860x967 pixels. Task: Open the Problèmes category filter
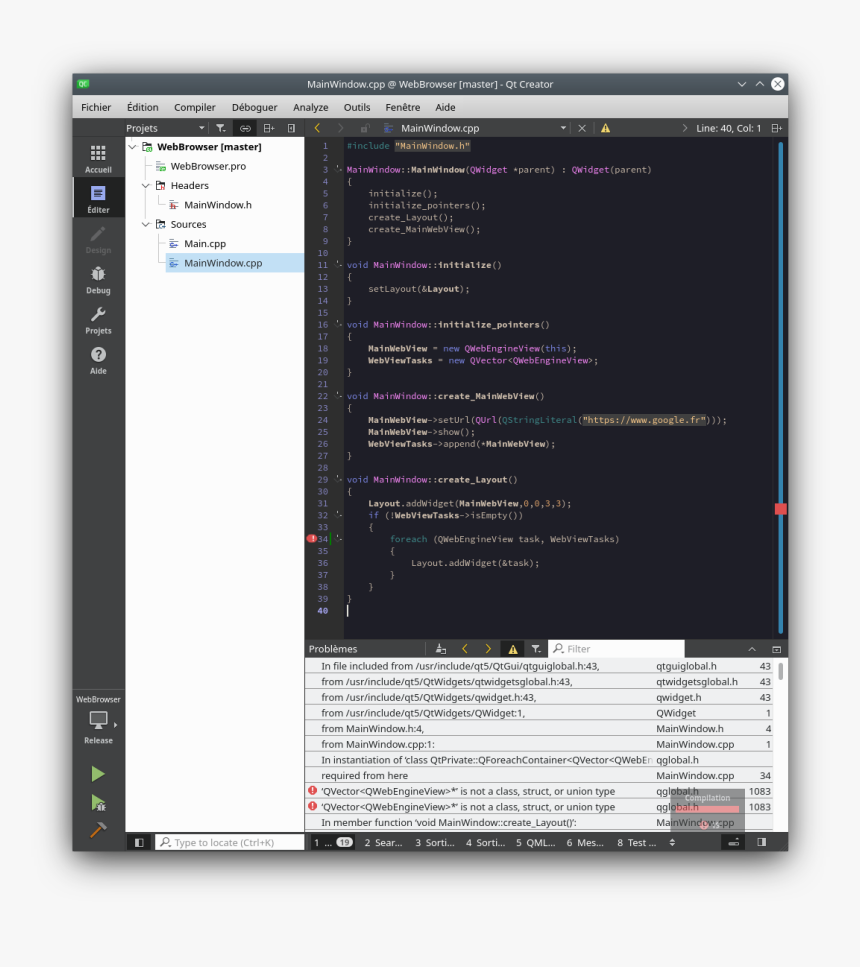click(x=536, y=649)
